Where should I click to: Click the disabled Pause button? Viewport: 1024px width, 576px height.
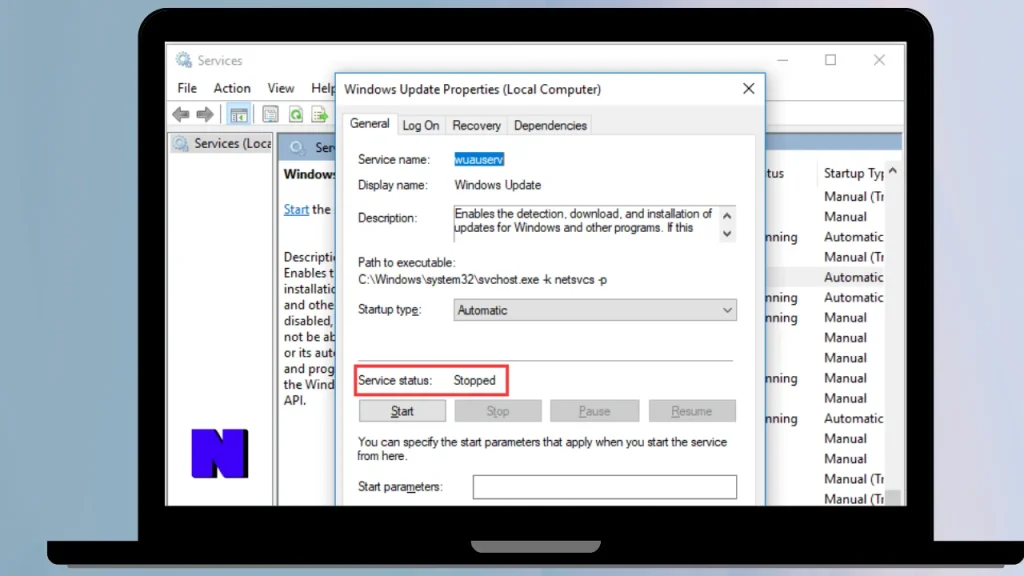coord(594,411)
